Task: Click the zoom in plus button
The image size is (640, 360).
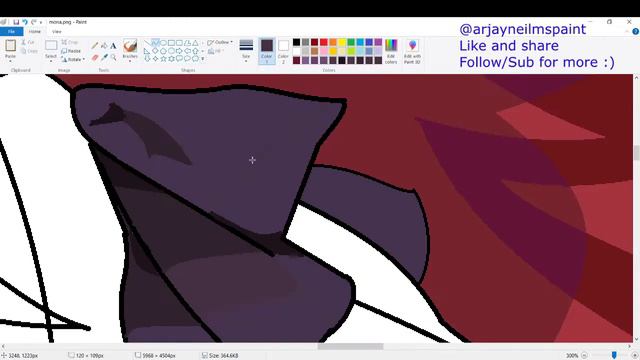Action: [635, 356]
